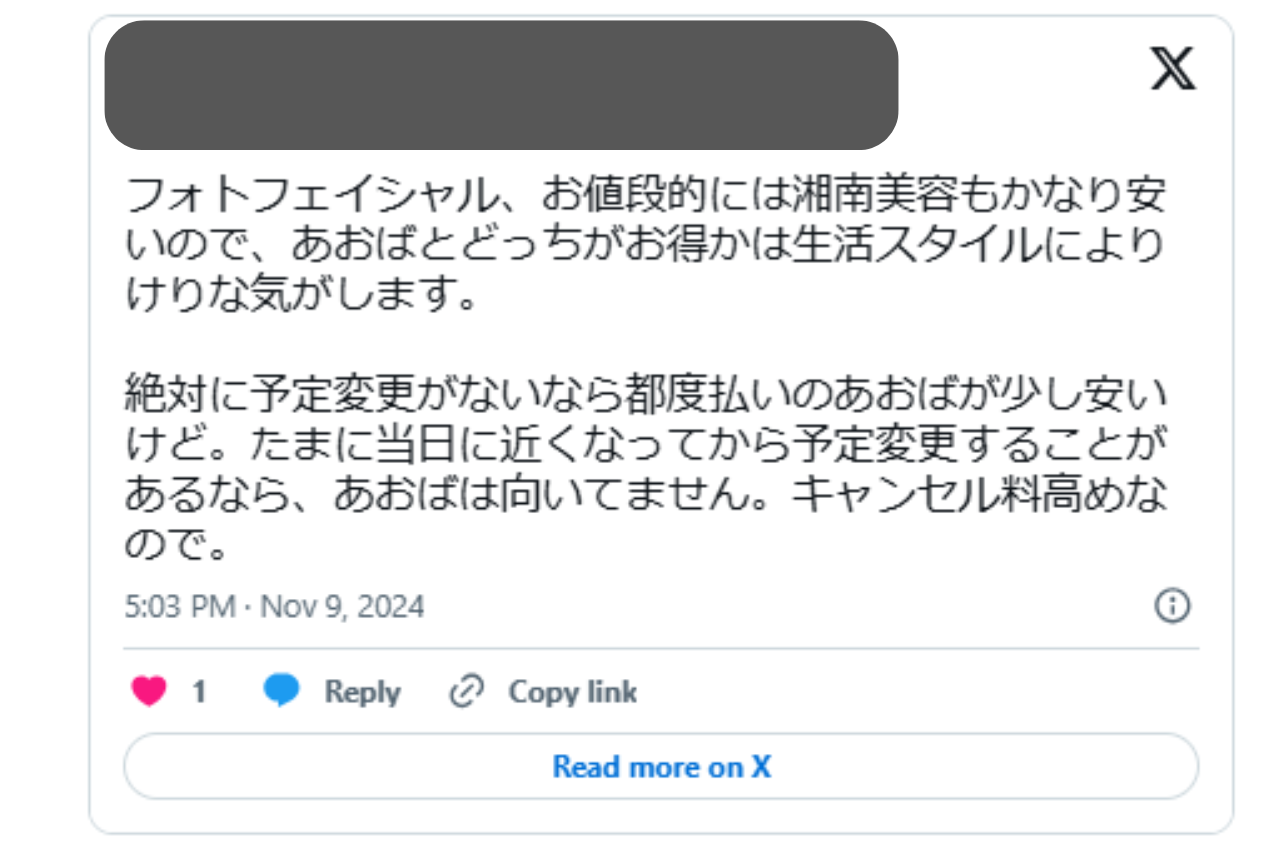Click the line beginning いので、あおばと

pyautogui.click(x=645, y=247)
